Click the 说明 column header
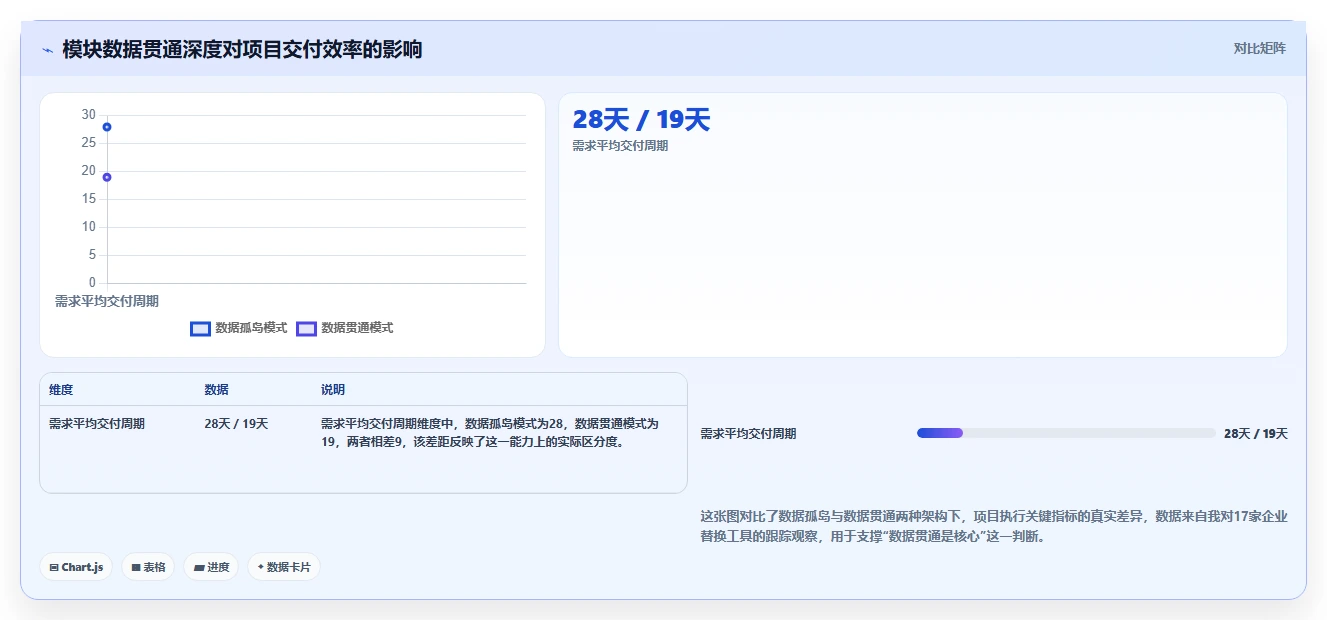The image size is (1327, 620). [333, 390]
